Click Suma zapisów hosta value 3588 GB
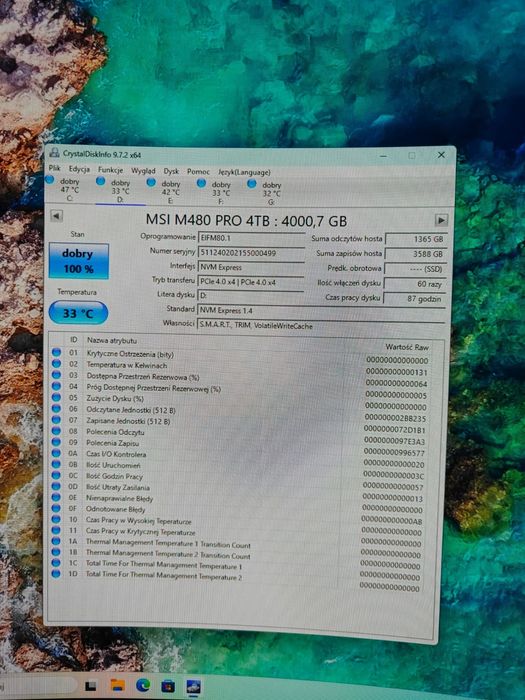 click(416, 254)
